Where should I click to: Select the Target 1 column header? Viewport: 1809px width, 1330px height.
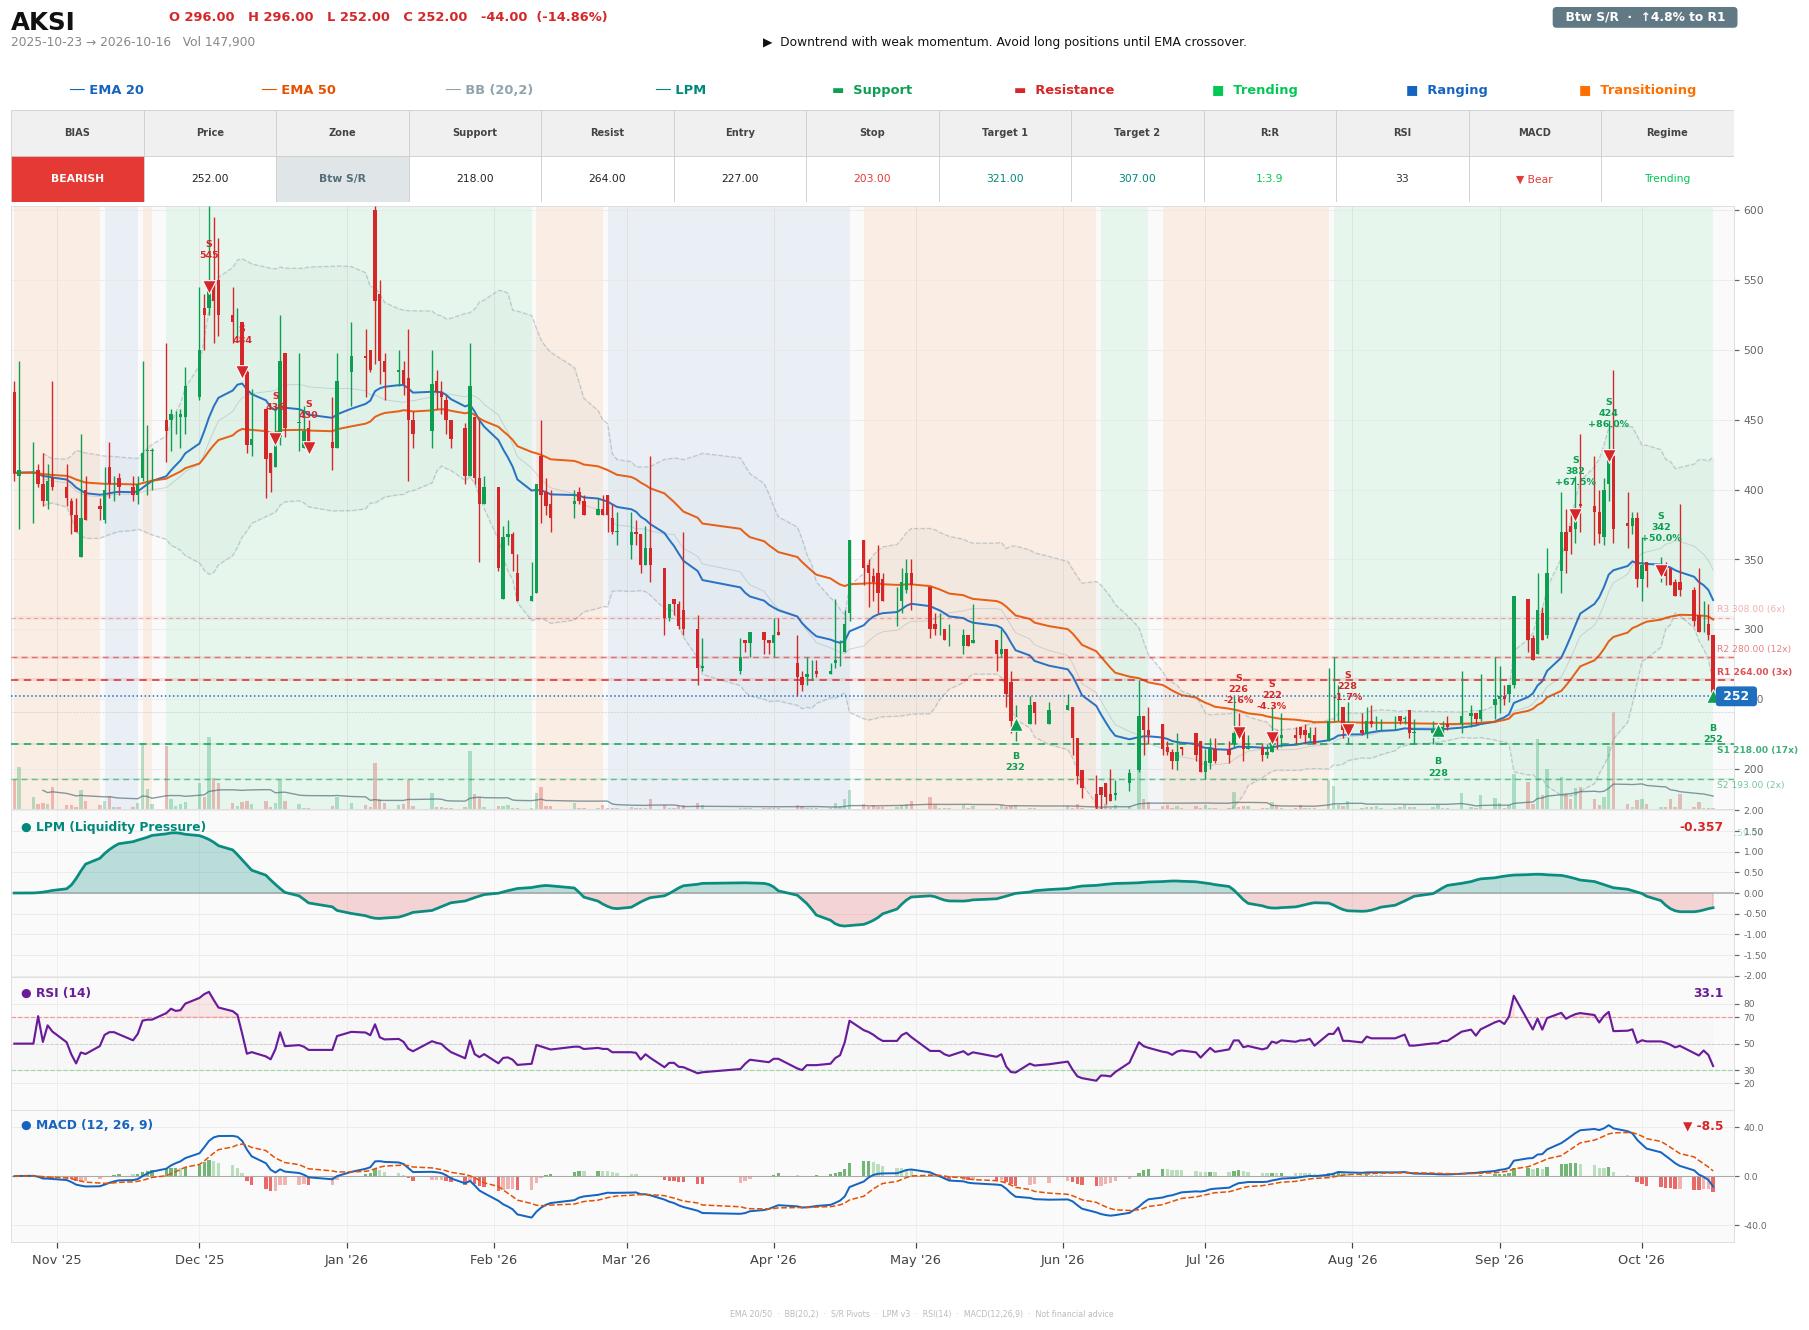pyautogui.click(x=1005, y=133)
